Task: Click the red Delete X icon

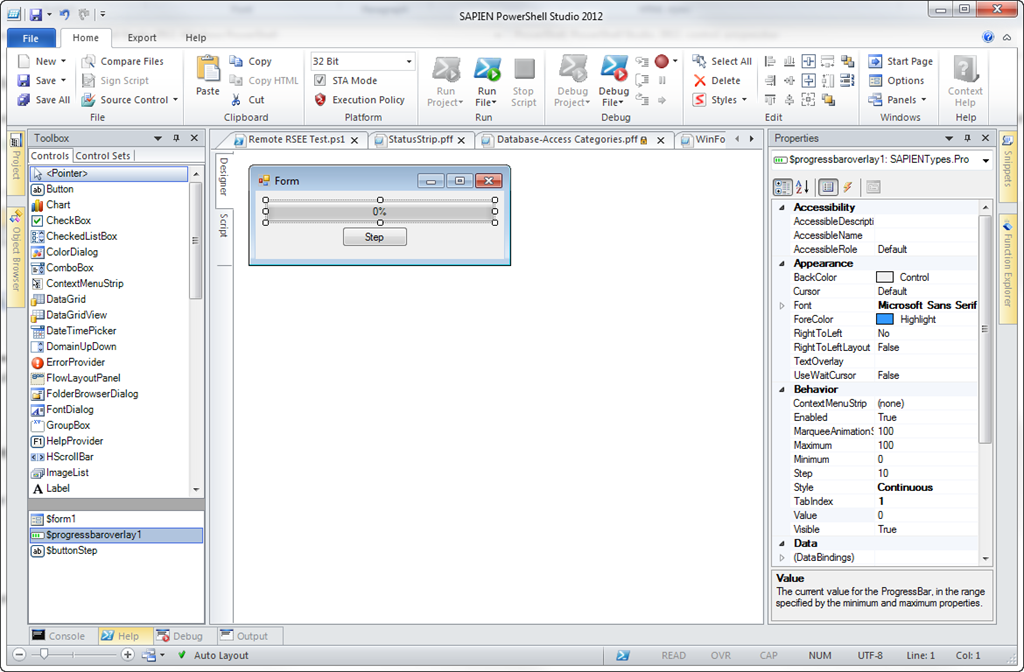Action: [x=699, y=81]
